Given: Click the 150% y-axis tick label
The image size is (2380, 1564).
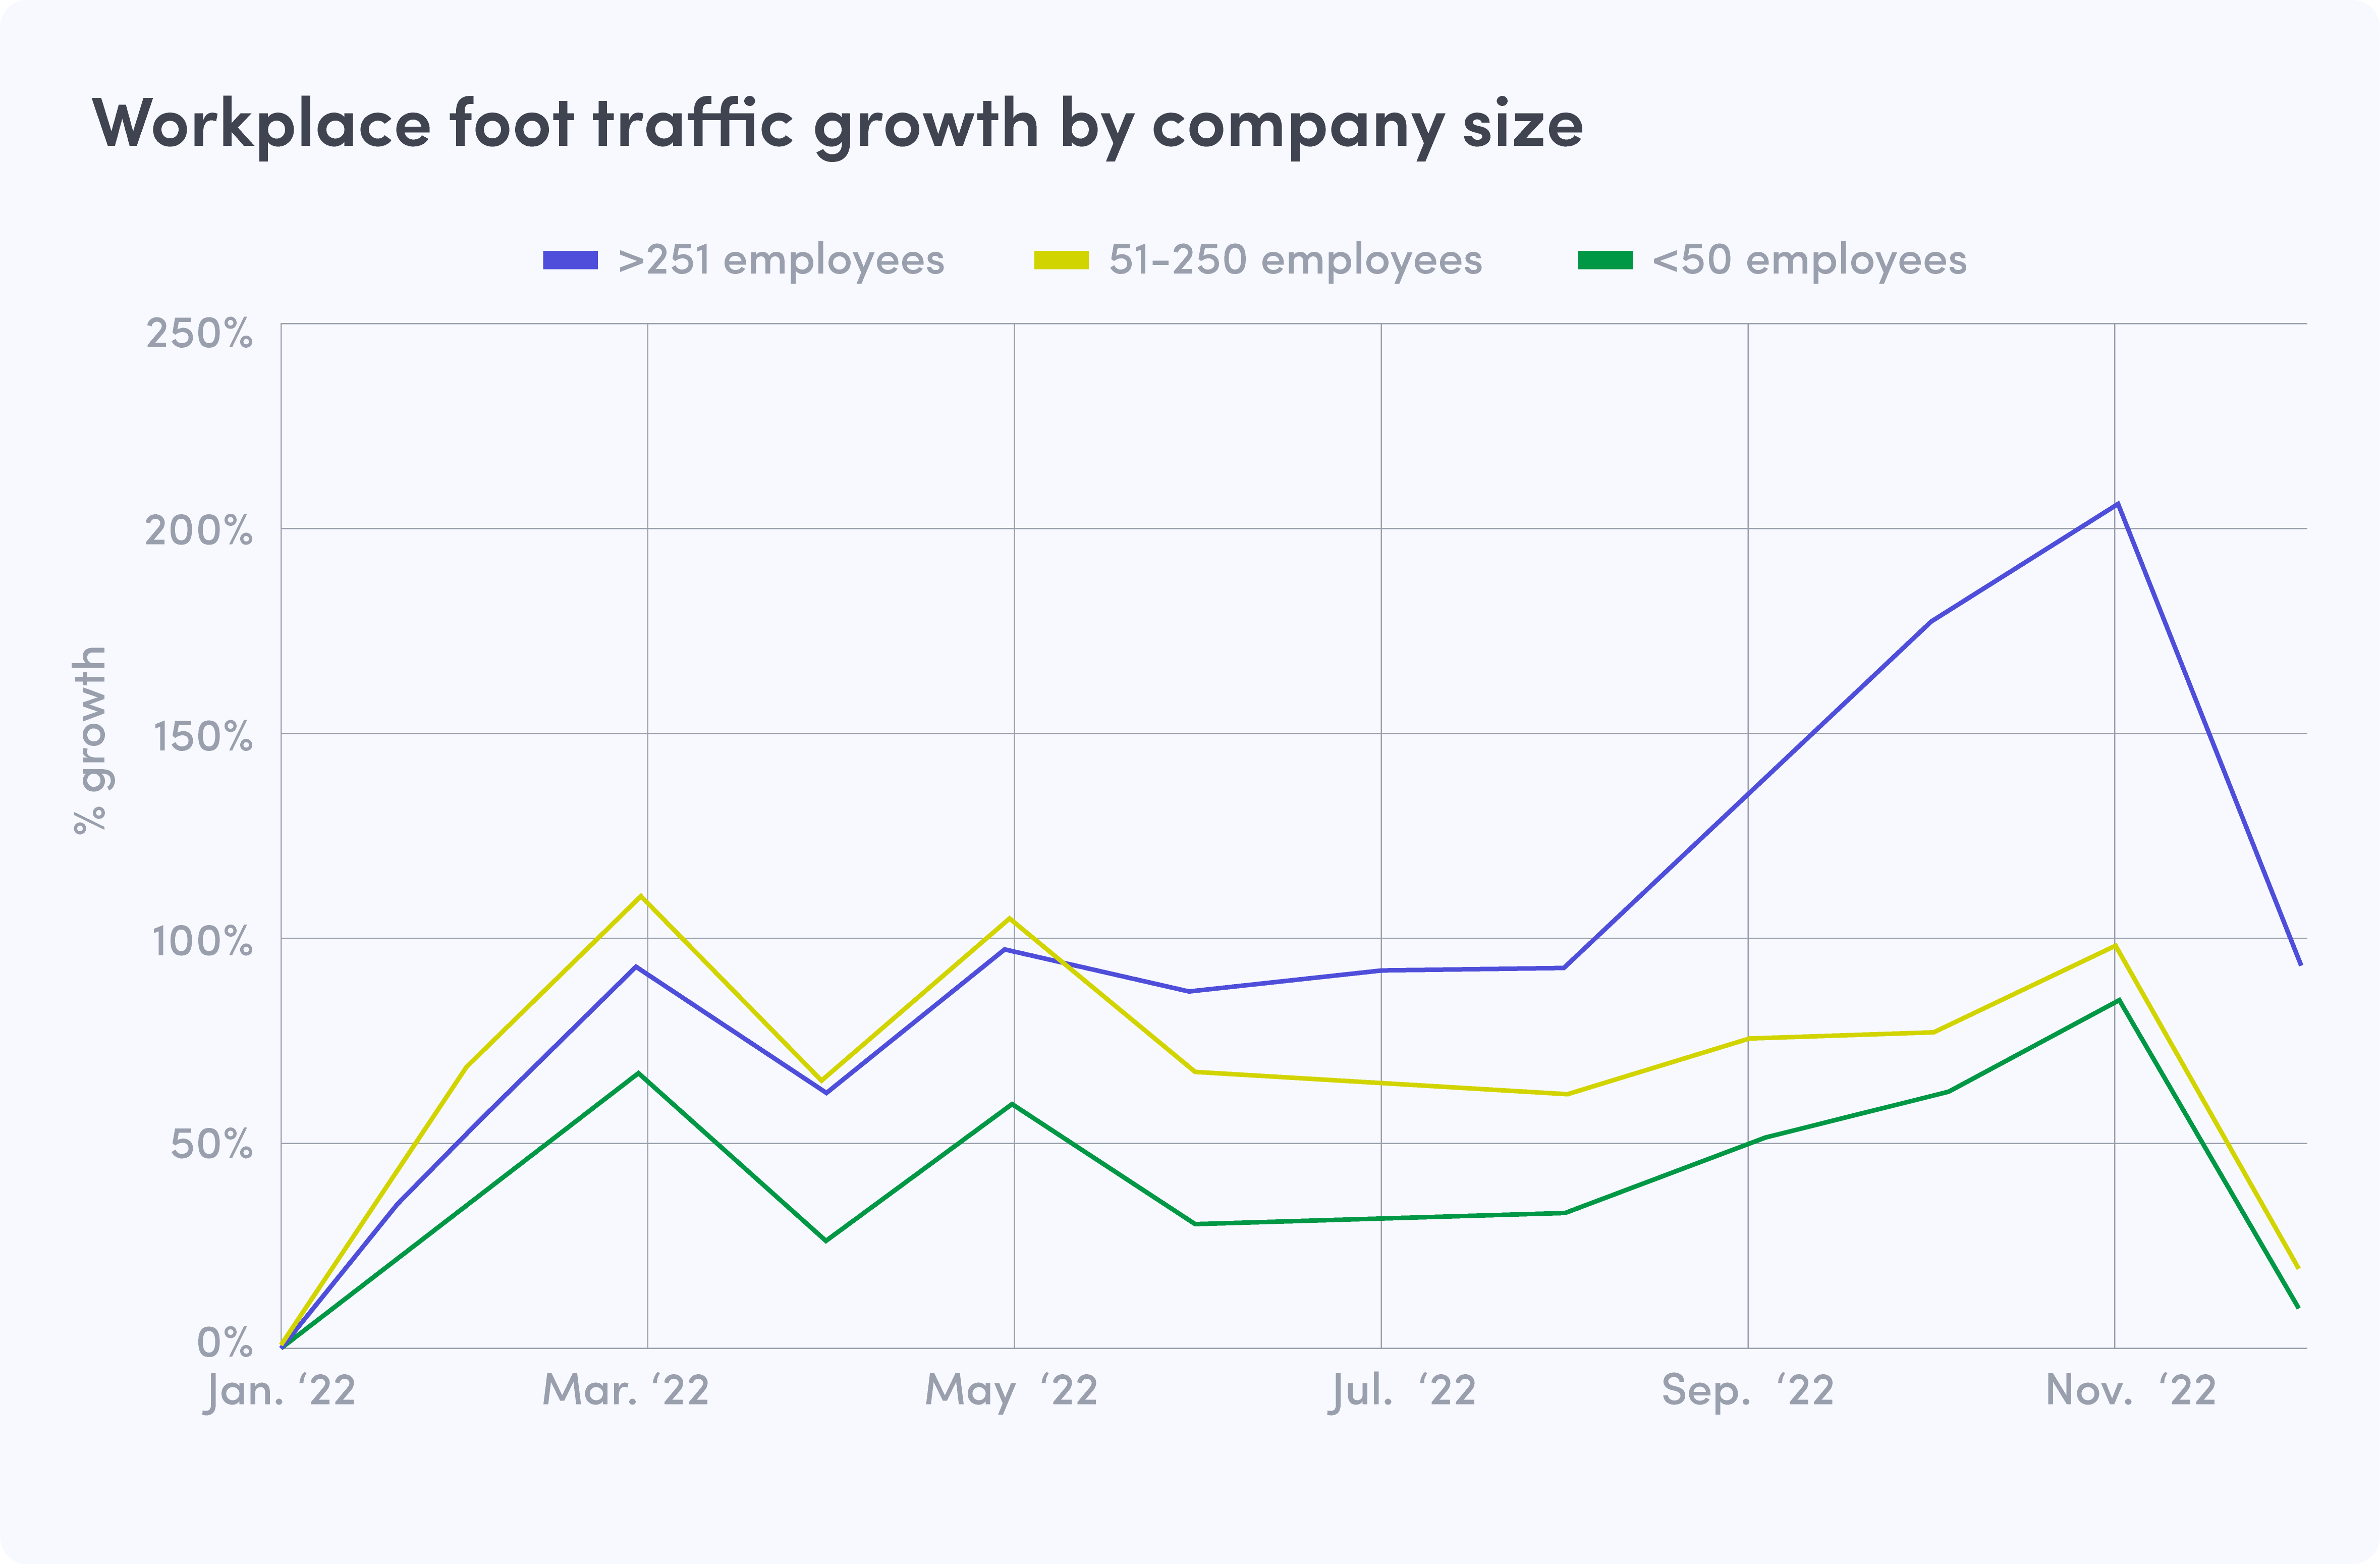Looking at the screenshot, I should pos(202,737).
